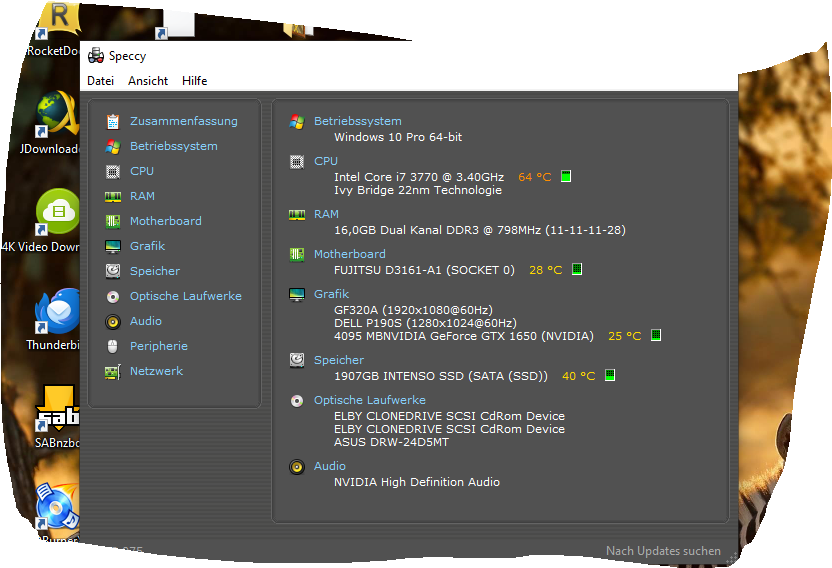The height and width of the screenshot is (568, 832).
Task: Click the Zusammenfassung clipboard icon
Action: pos(112,122)
